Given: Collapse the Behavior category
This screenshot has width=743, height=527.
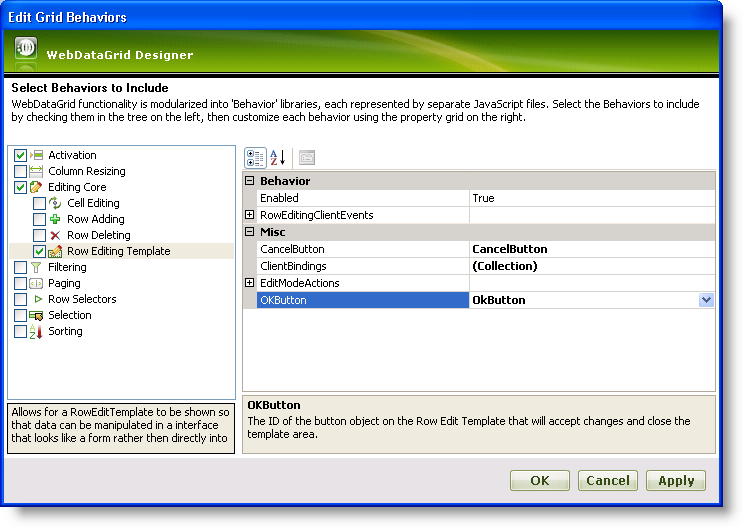Looking at the screenshot, I should tap(250, 181).
